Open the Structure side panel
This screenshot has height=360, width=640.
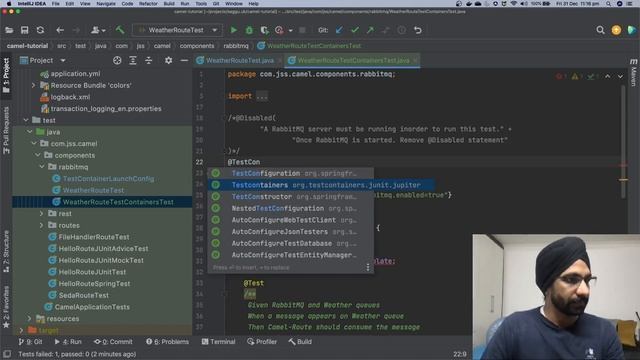[6, 252]
